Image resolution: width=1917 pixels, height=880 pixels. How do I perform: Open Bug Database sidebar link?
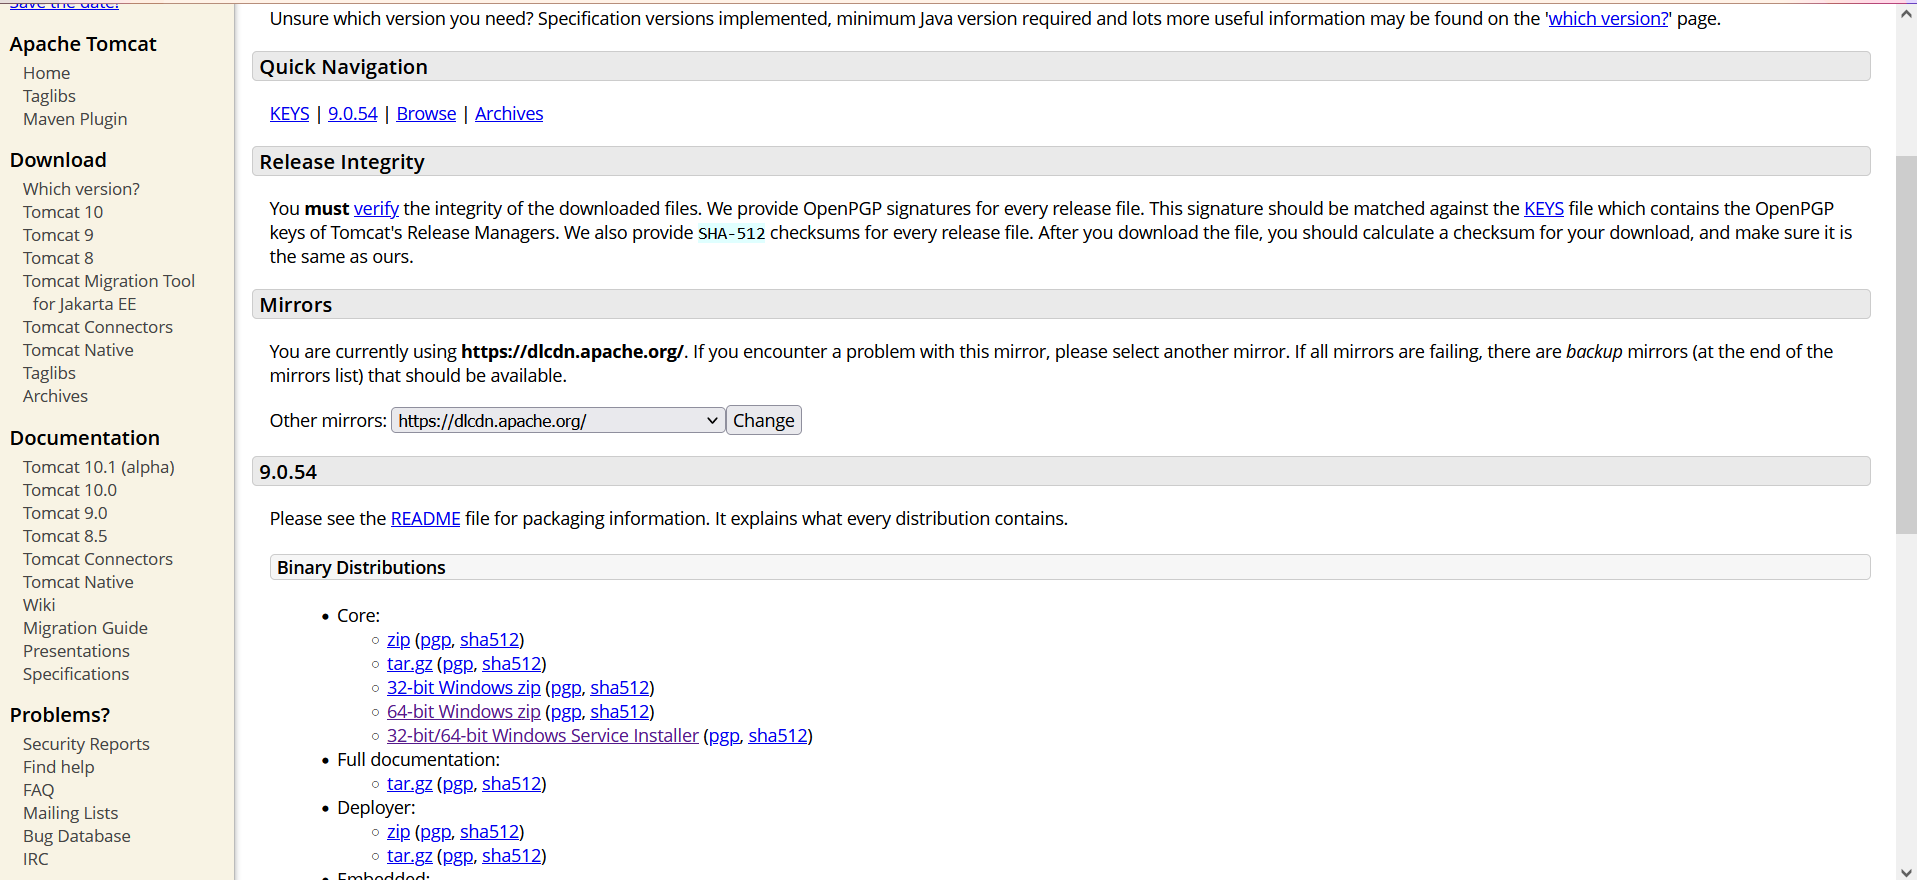77,836
